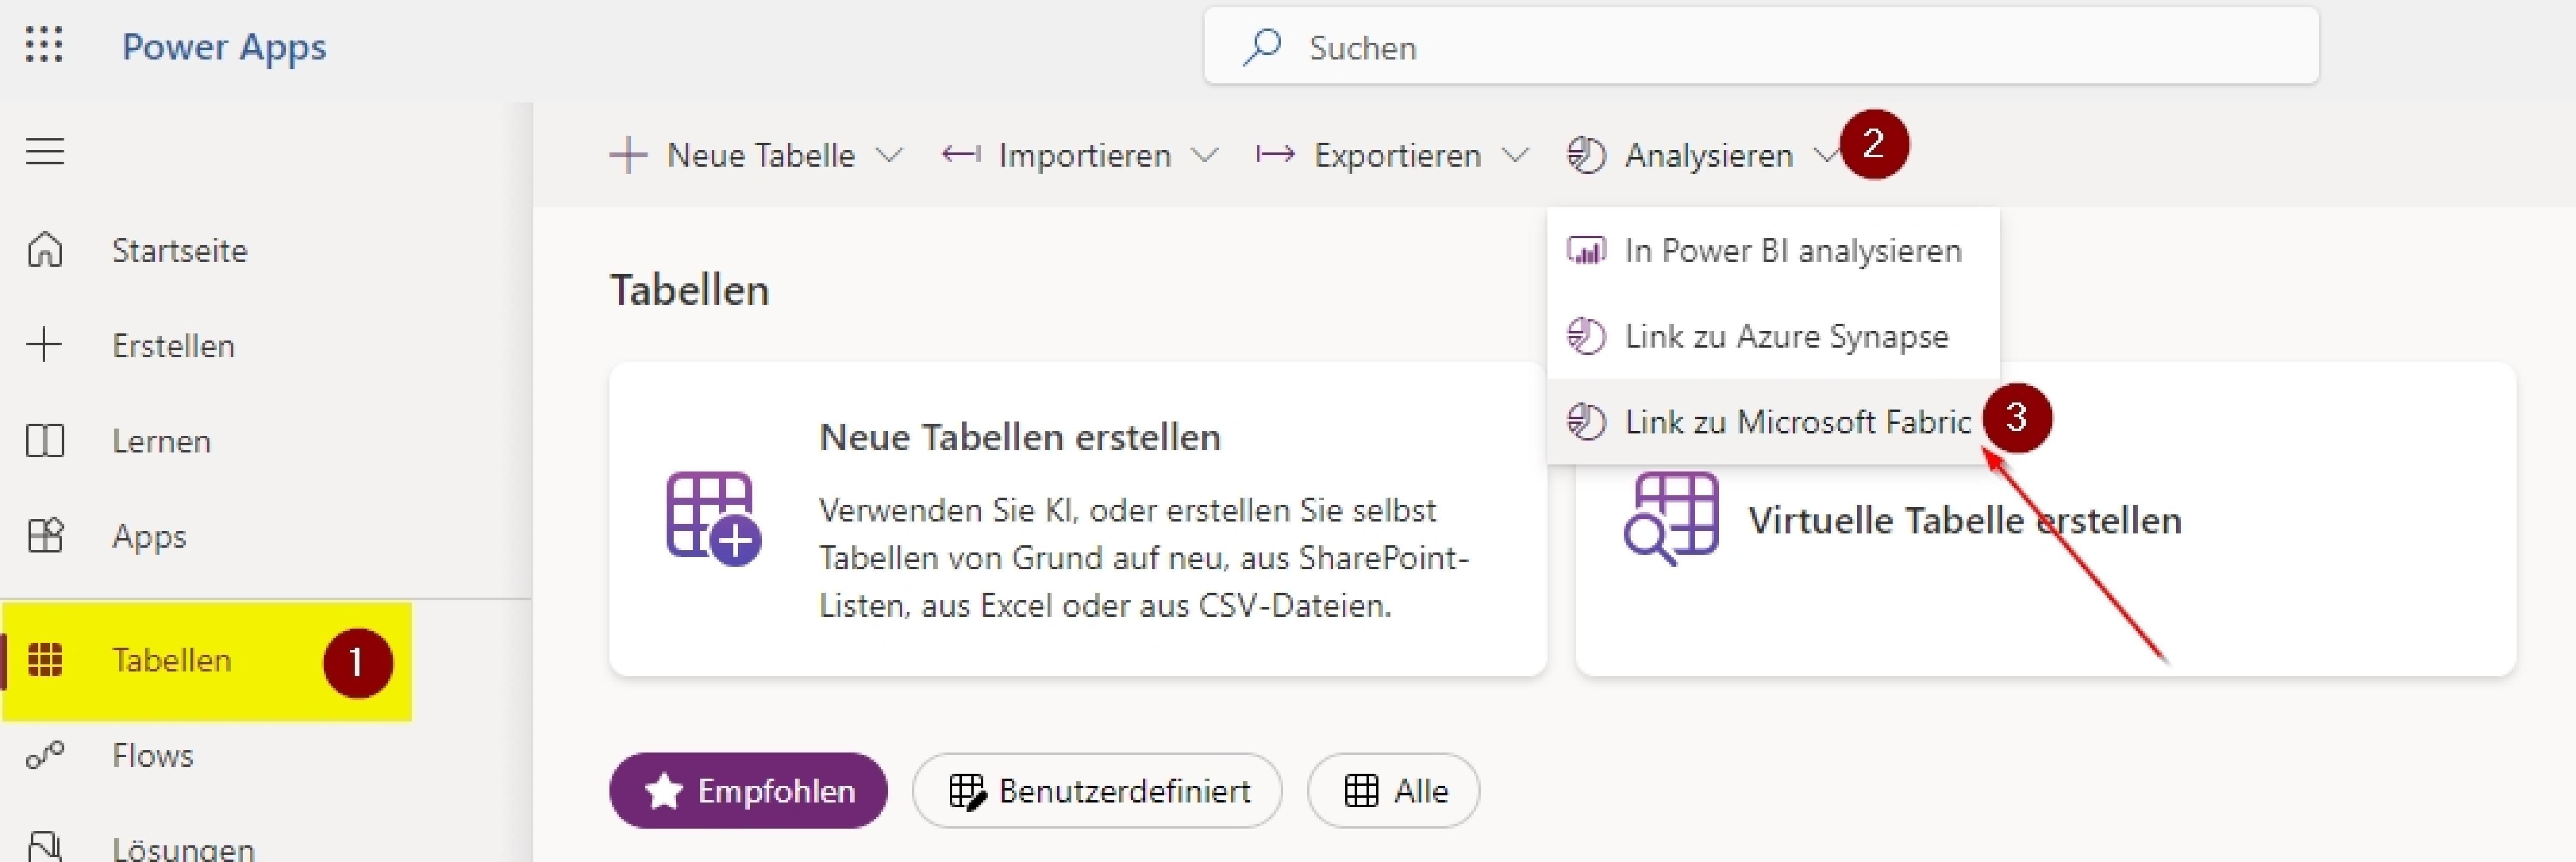The image size is (2576, 862).
Task: Click the Lernen book icon
Action: [x=45, y=441]
